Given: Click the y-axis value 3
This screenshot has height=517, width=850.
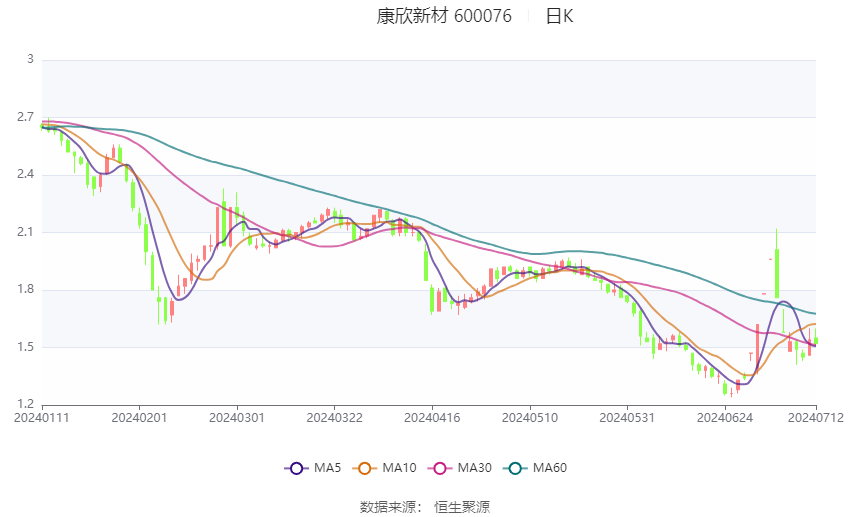Looking at the screenshot, I should [30, 59].
